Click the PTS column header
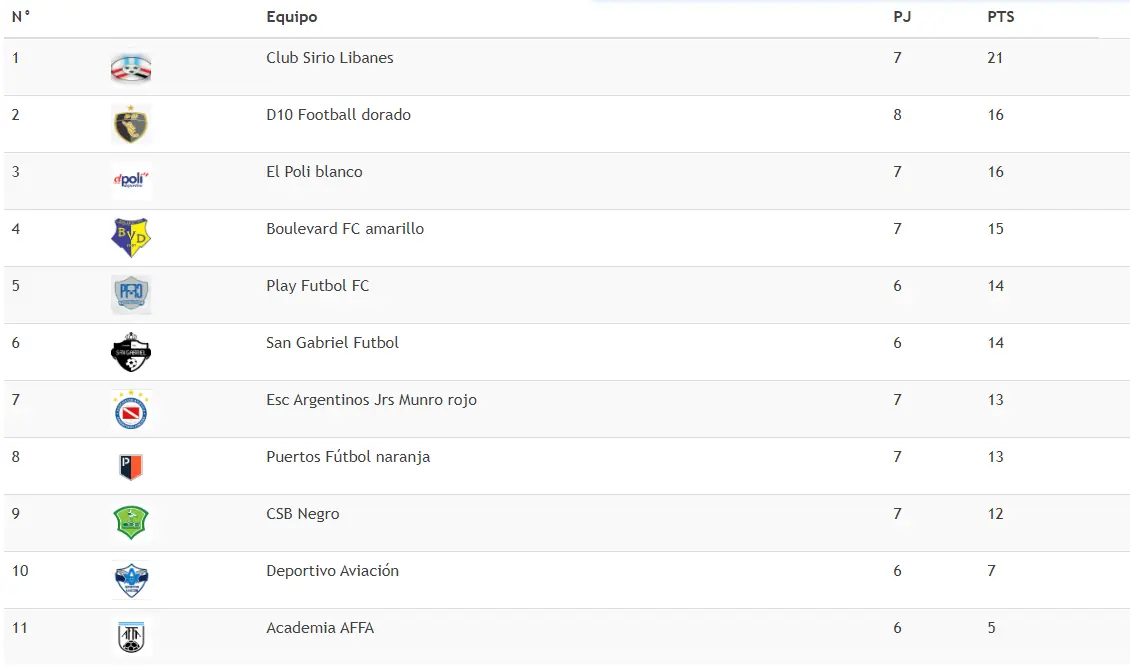 click(1000, 17)
